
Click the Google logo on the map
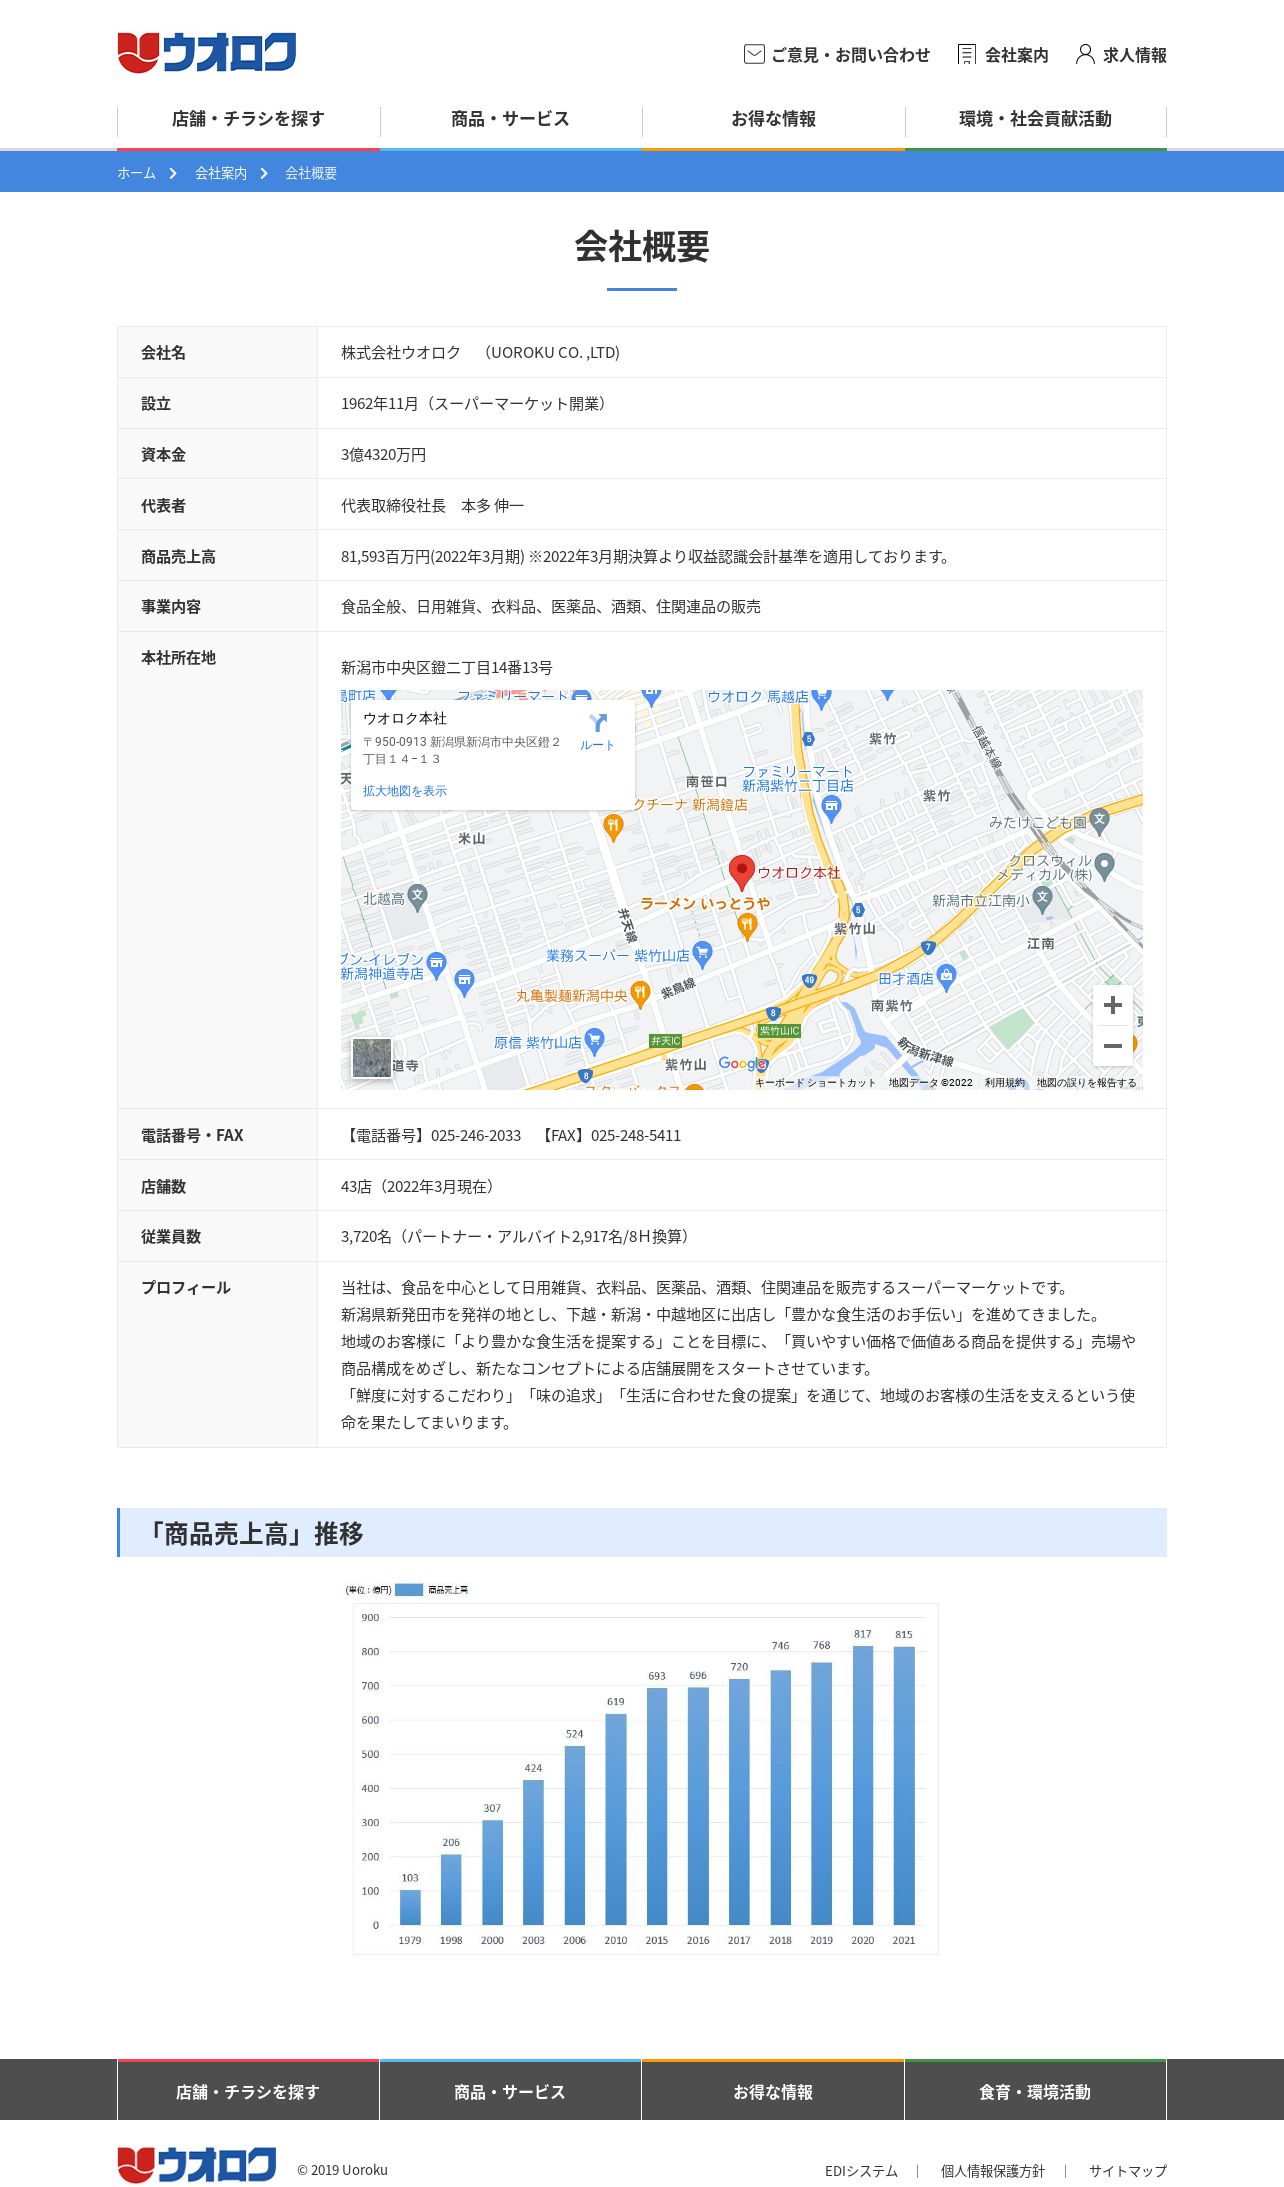742,1064
